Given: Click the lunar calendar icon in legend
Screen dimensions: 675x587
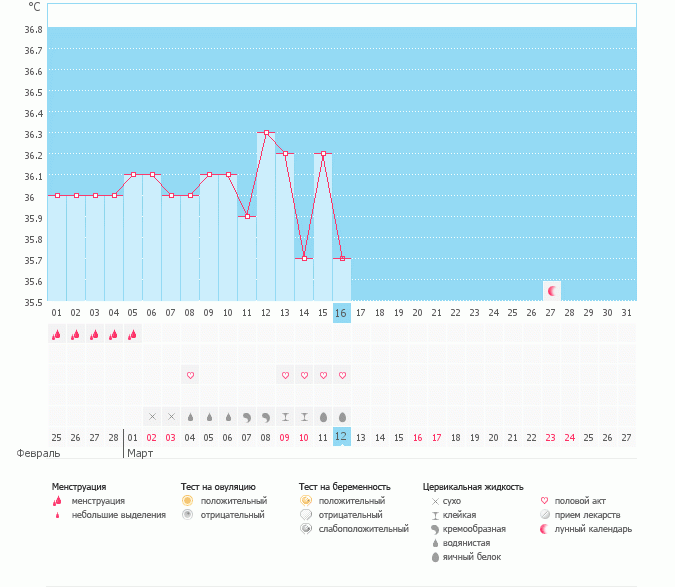Looking at the screenshot, I should tap(545, 528).
